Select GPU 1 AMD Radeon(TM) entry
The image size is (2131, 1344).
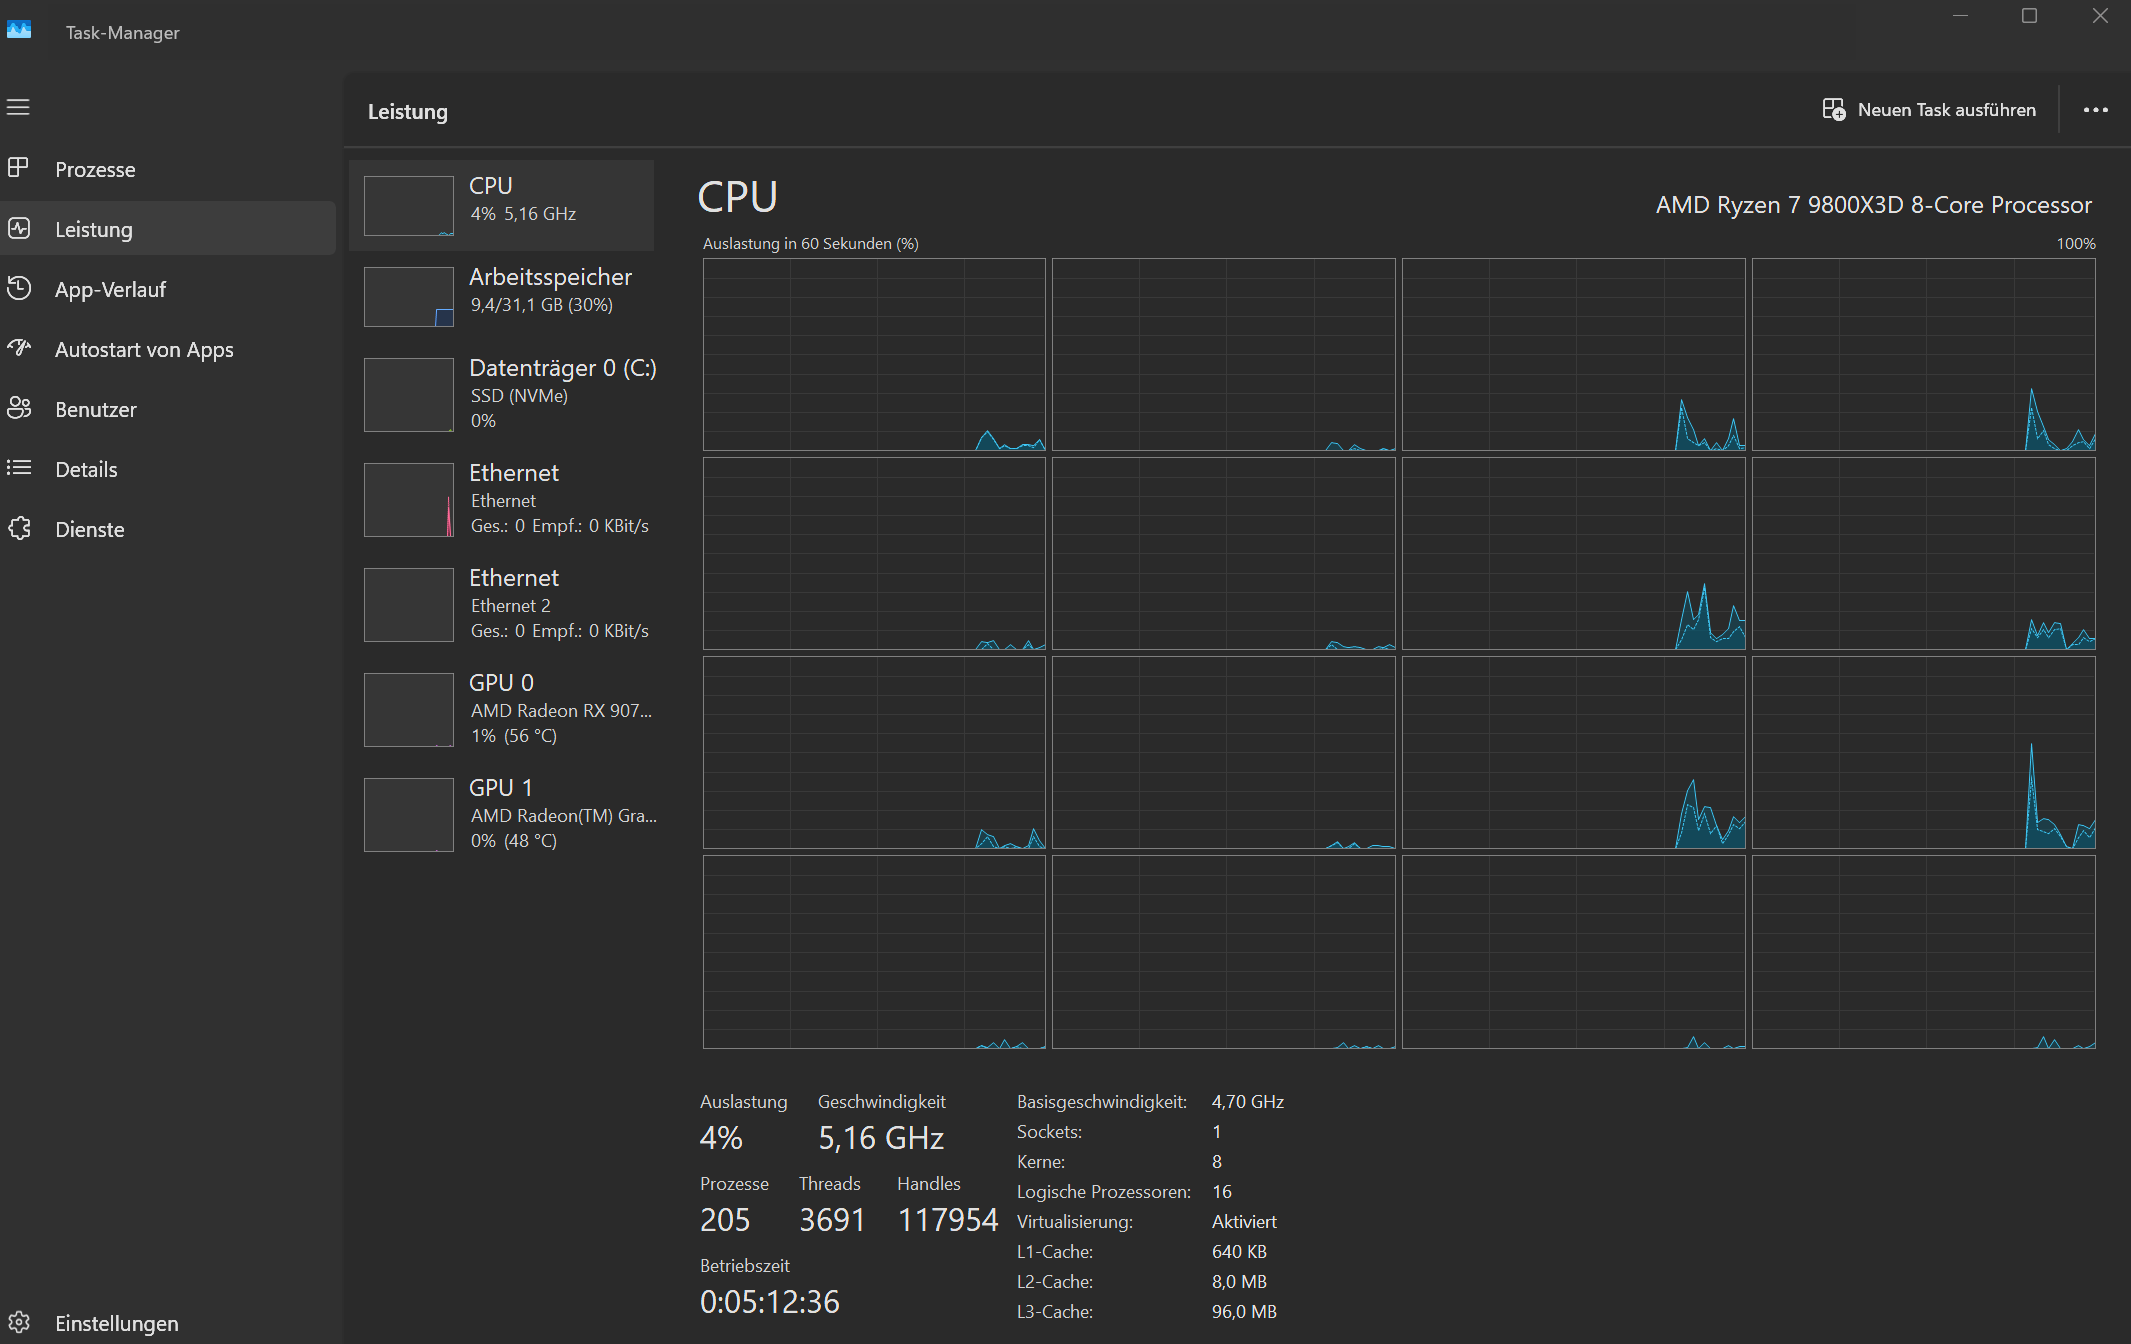[x=502, y=814]
